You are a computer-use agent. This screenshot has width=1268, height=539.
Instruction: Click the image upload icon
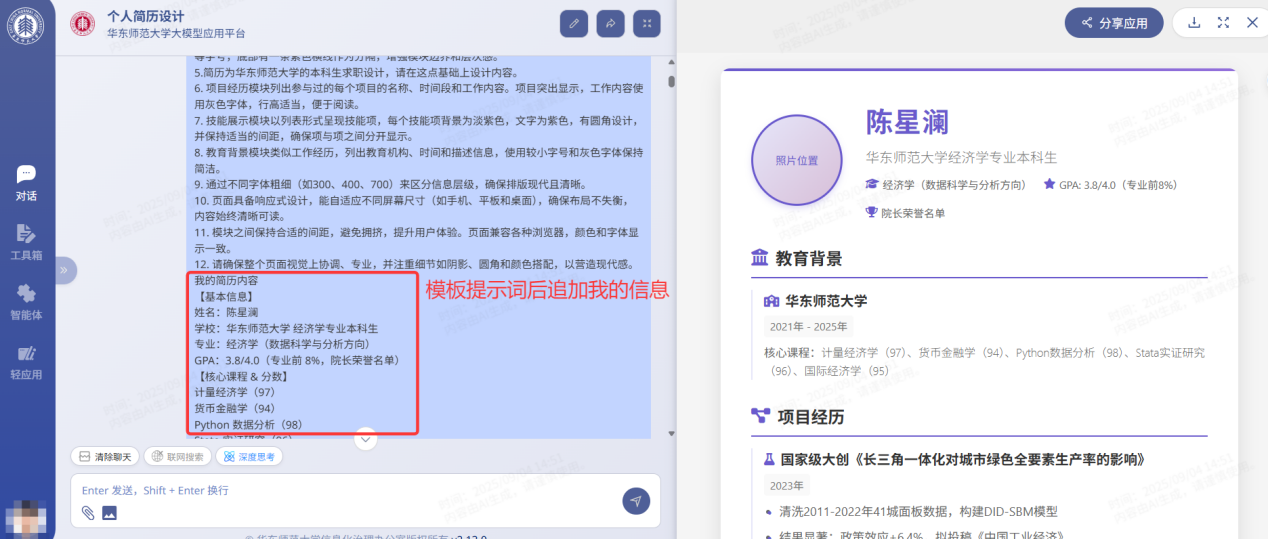click(109, 513)
